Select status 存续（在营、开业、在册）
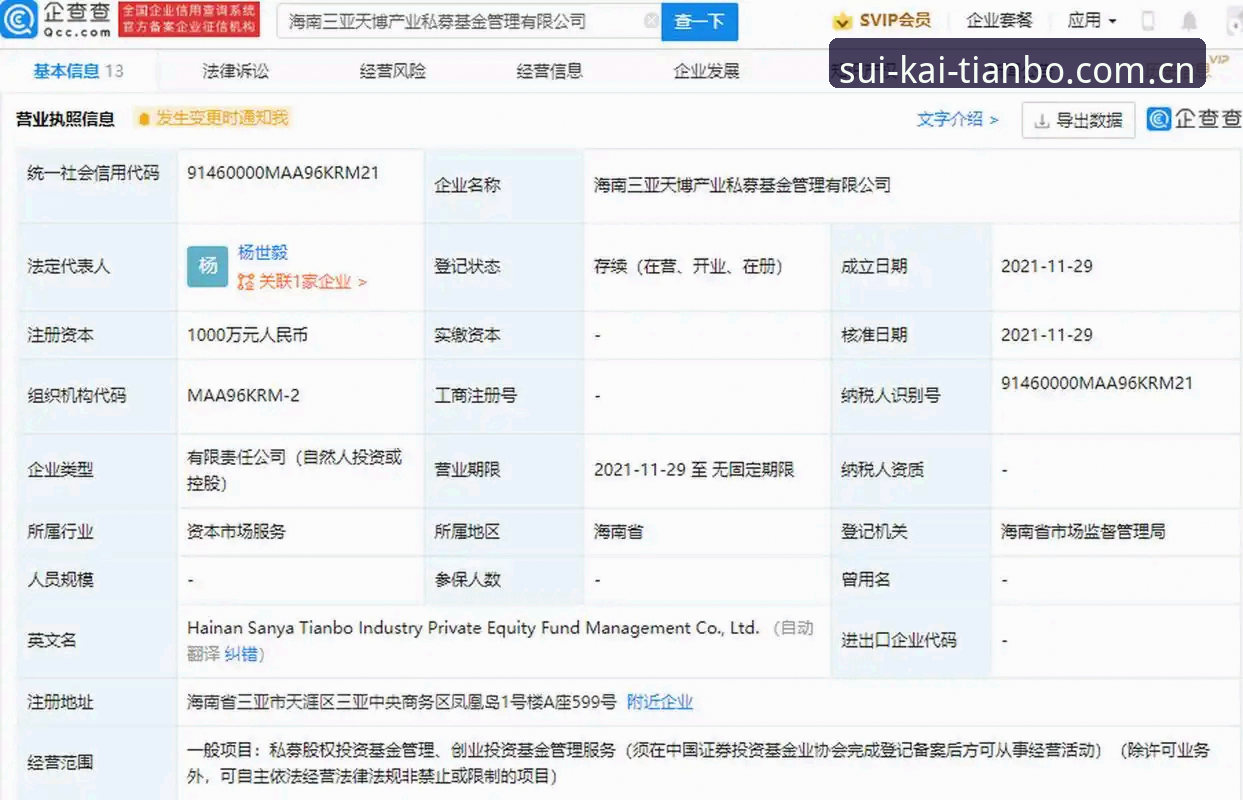Image resolution: width=1243 pixels, height=800 pixels. pyautogui.click(x=689, y=266)
